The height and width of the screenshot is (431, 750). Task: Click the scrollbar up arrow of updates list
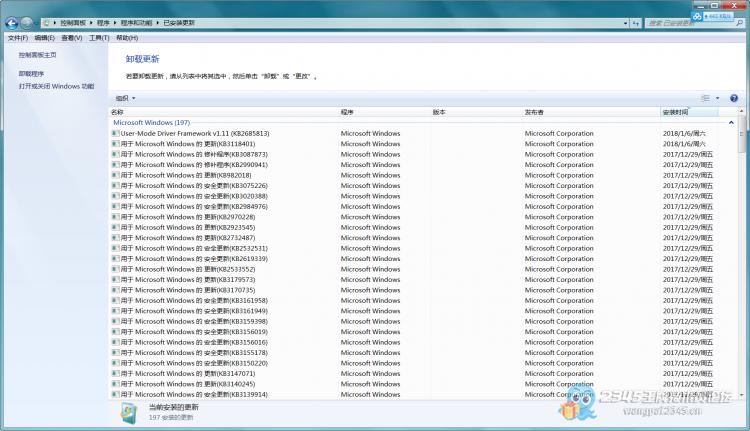coord(741,111)
